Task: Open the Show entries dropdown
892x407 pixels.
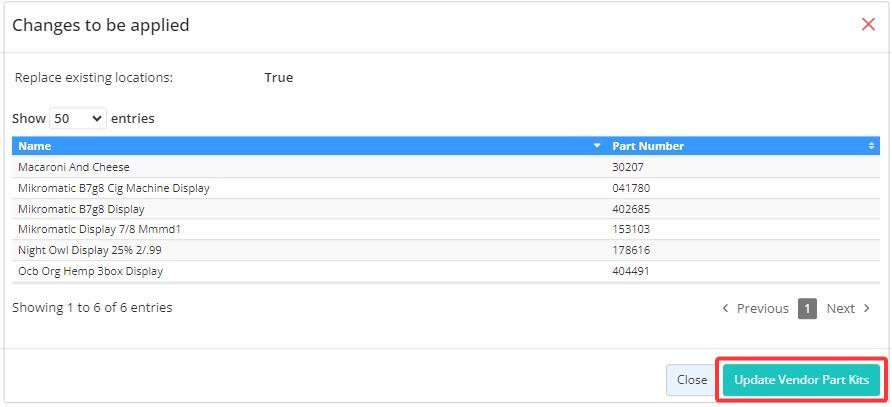Action: pyautogui.click(x=78, y=118)
